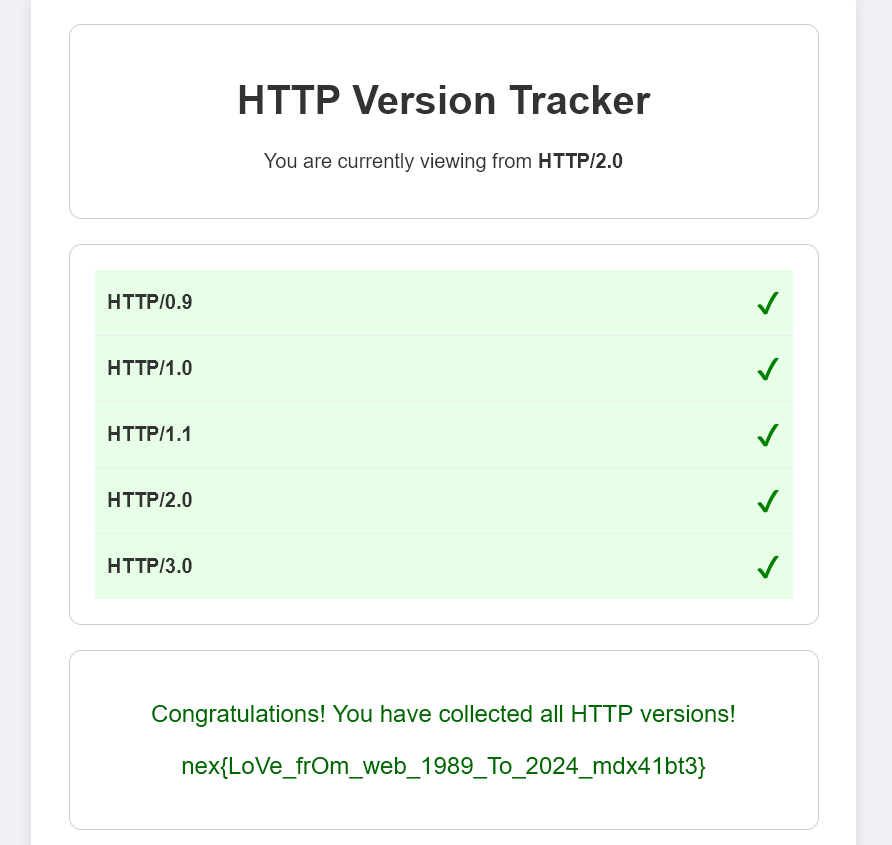The height and width of the screenshot is (845, 892).
Task: Click the nex{LoVe_frOm_web...} flag text
Action: coord(443,767)
